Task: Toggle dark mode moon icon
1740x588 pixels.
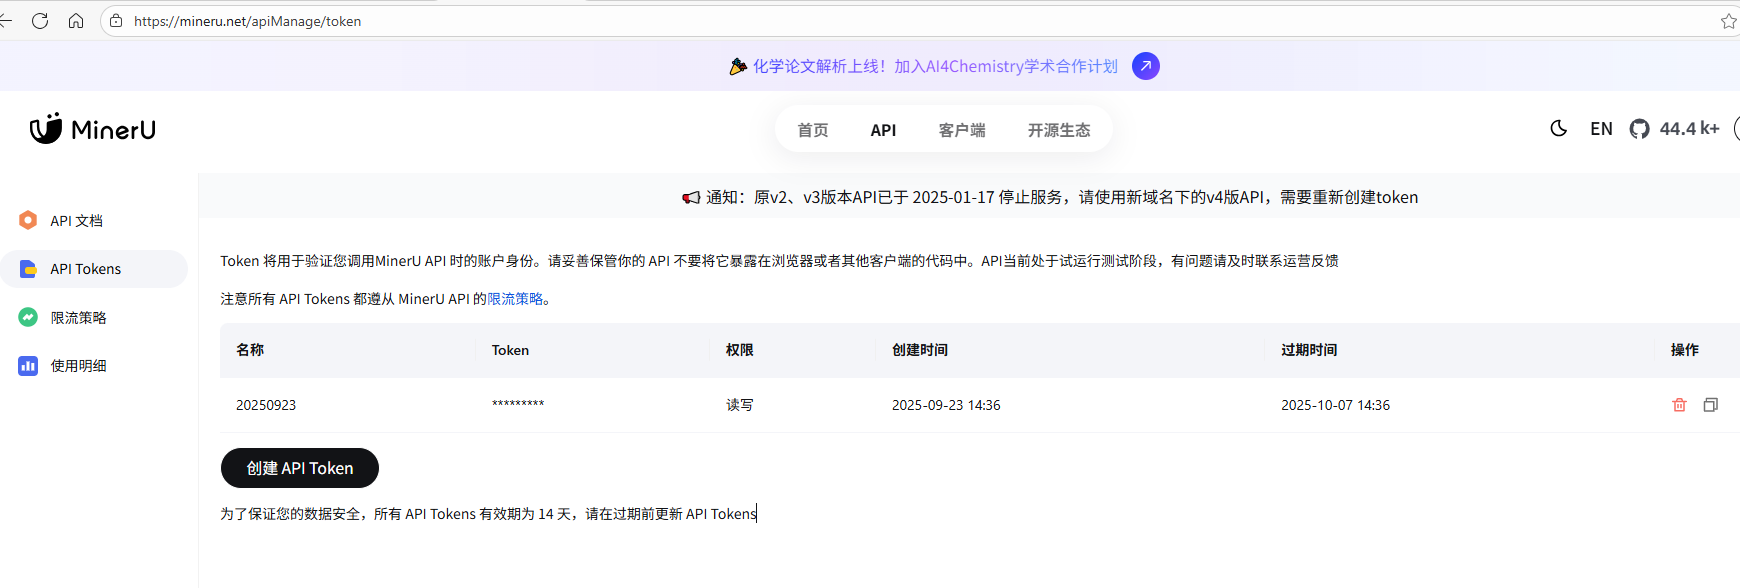Action: [1558, 128]
